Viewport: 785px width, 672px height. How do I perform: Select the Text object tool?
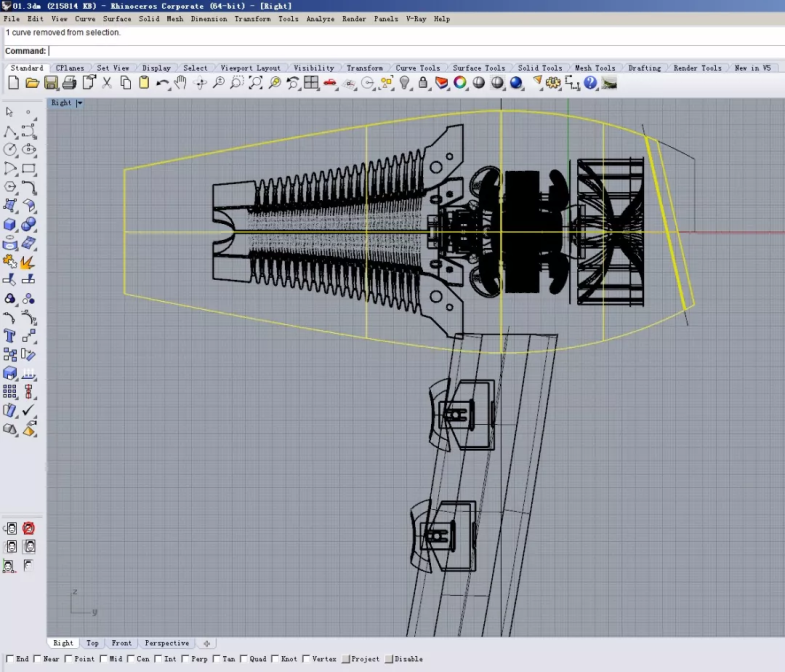coord(11,336)
